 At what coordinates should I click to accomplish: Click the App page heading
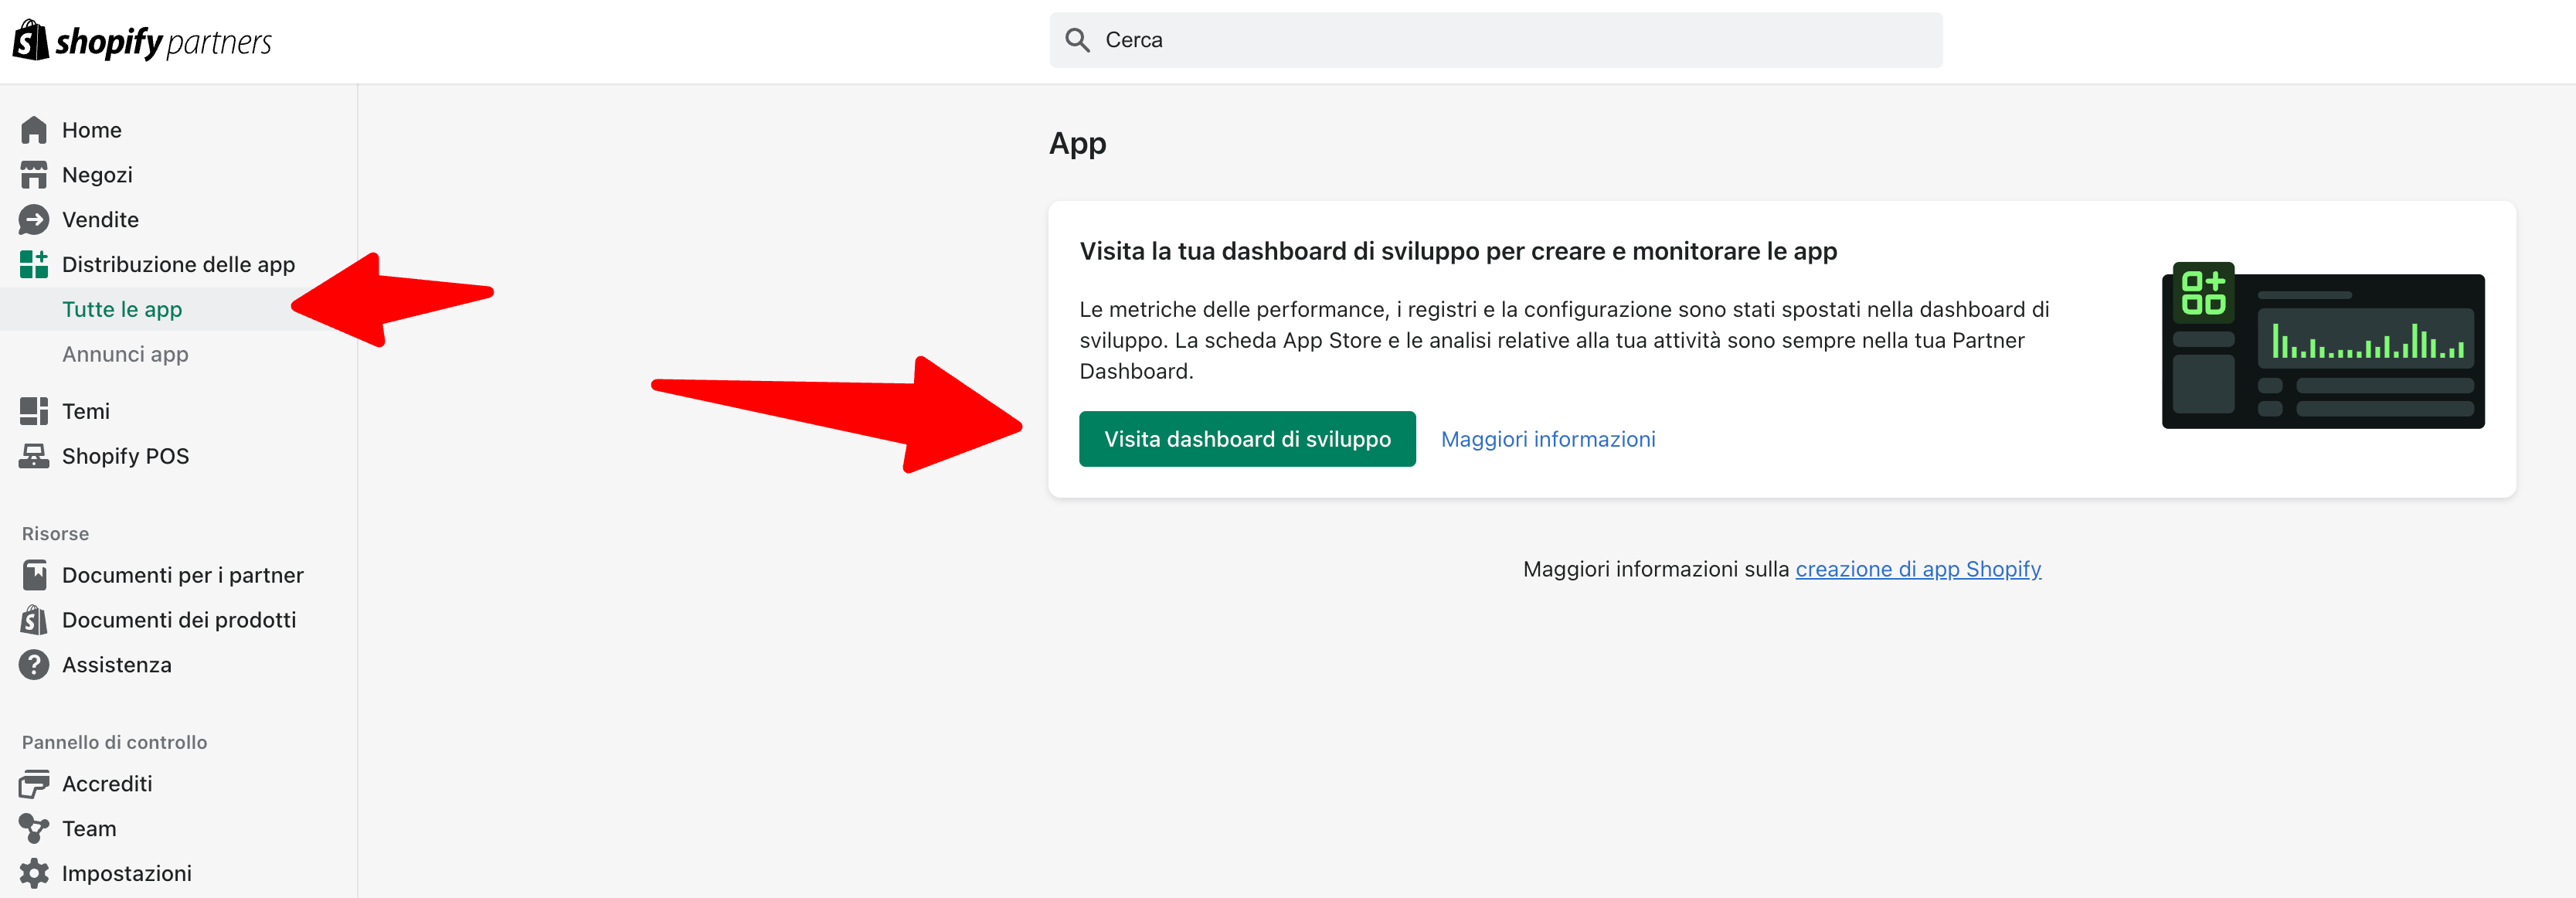(1077, 144)
